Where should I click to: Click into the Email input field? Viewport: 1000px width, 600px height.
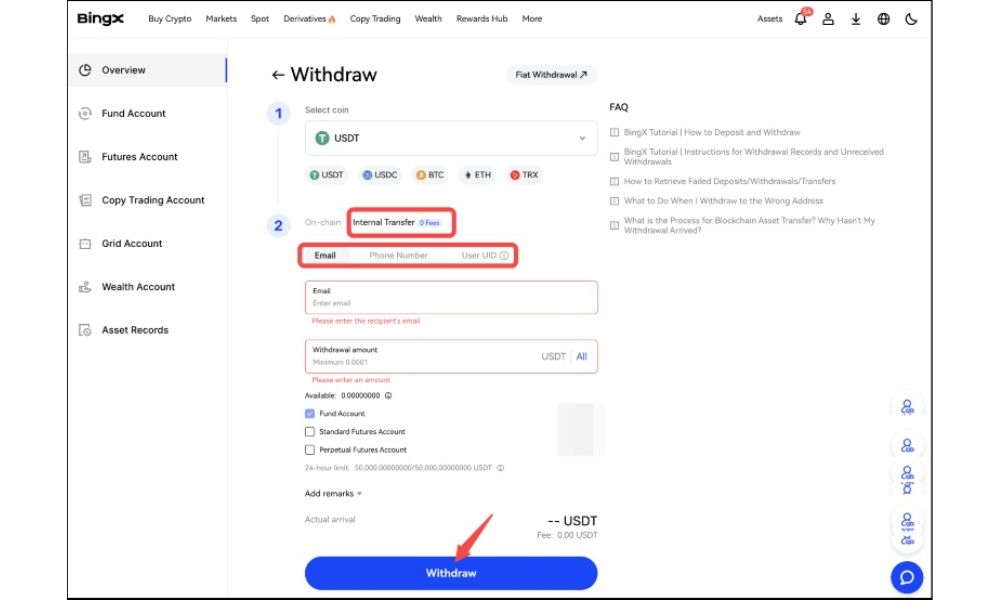pos(450,303)
